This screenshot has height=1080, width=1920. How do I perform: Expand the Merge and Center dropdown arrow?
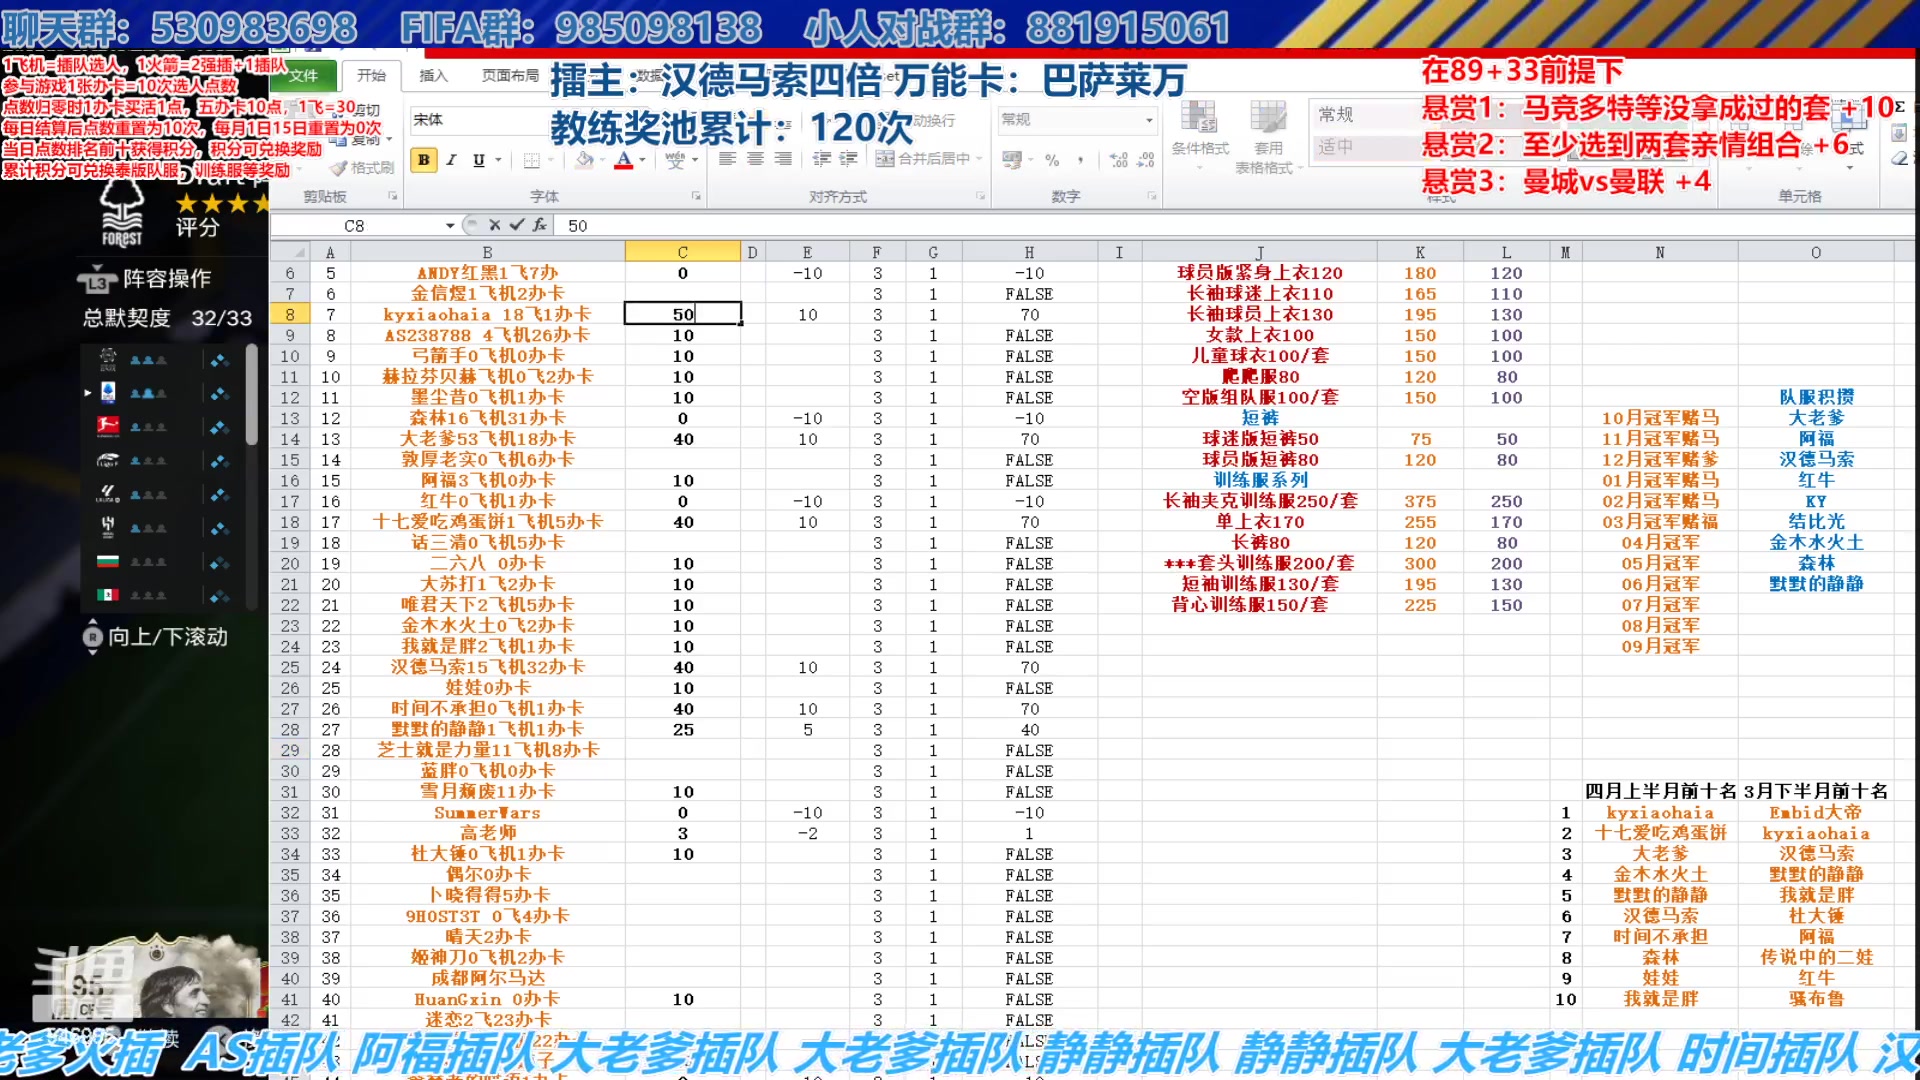(979, 159)
